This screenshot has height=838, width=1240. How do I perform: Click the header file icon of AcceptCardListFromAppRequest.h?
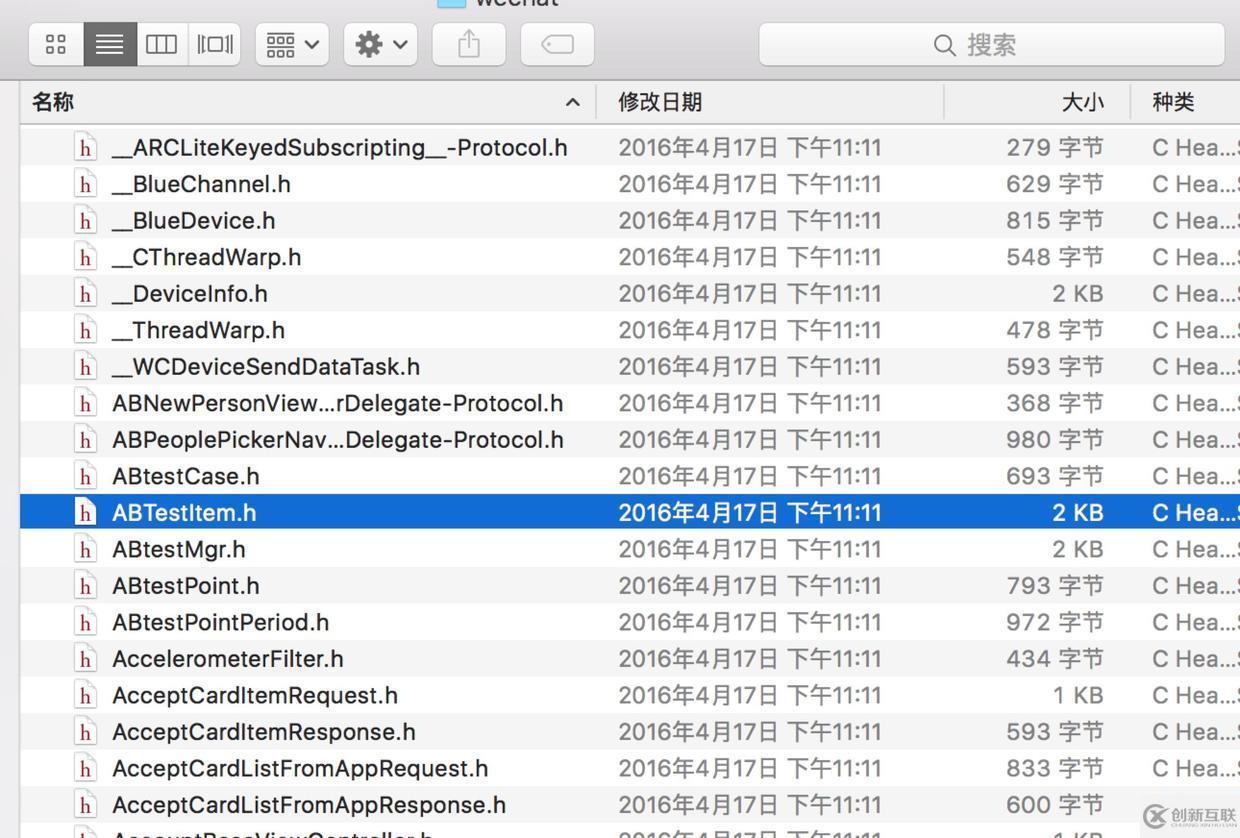(86, 768)
